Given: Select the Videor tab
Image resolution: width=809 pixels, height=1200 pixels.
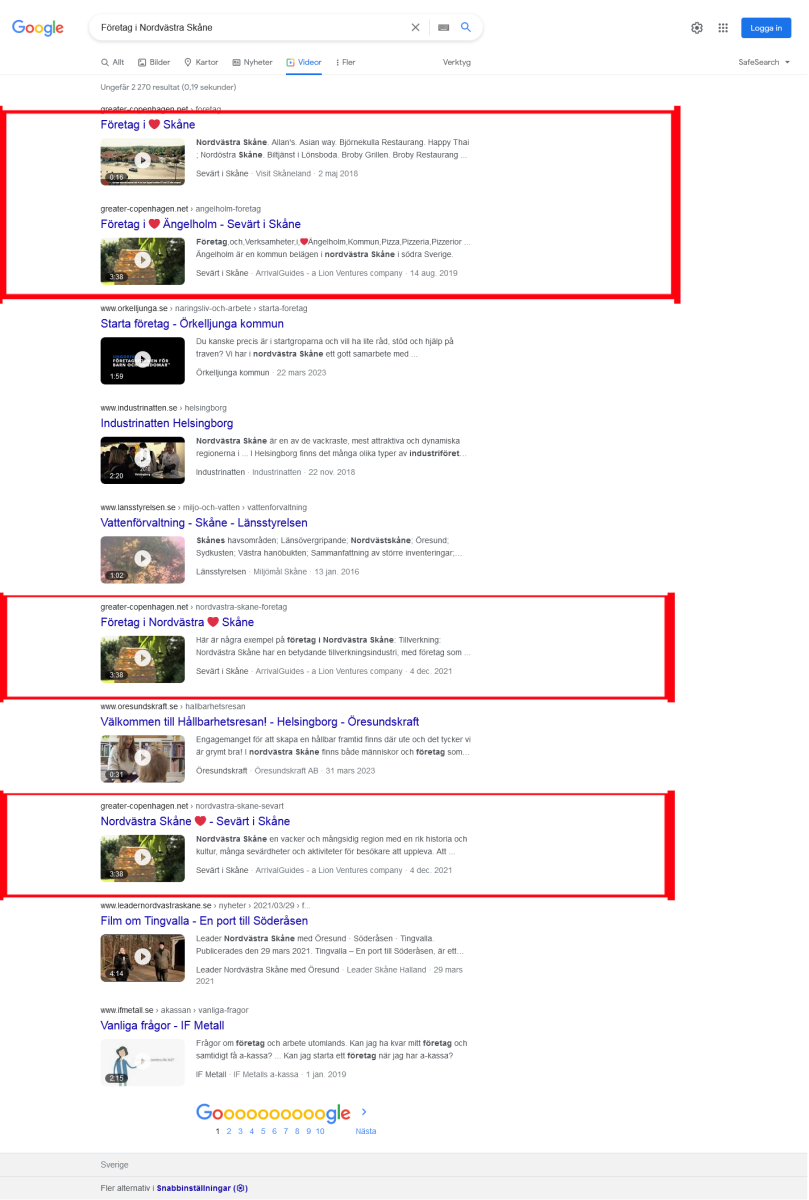Looking at the screenshot, I should click(304, 62).
